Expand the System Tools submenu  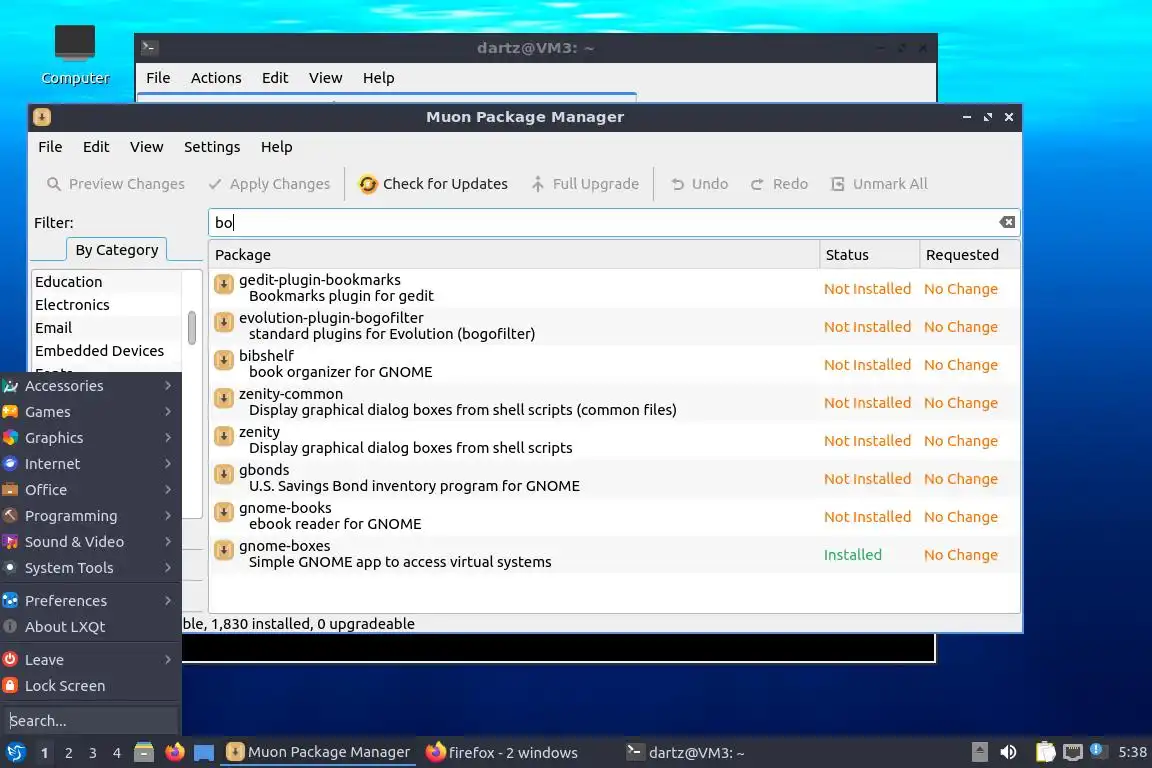[x=90, y=568]
